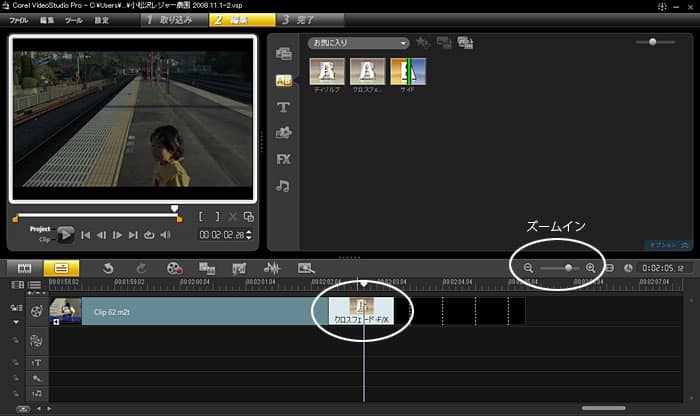Open the Title library T icon
700x416 pixels.
click(x=283, y=107)
